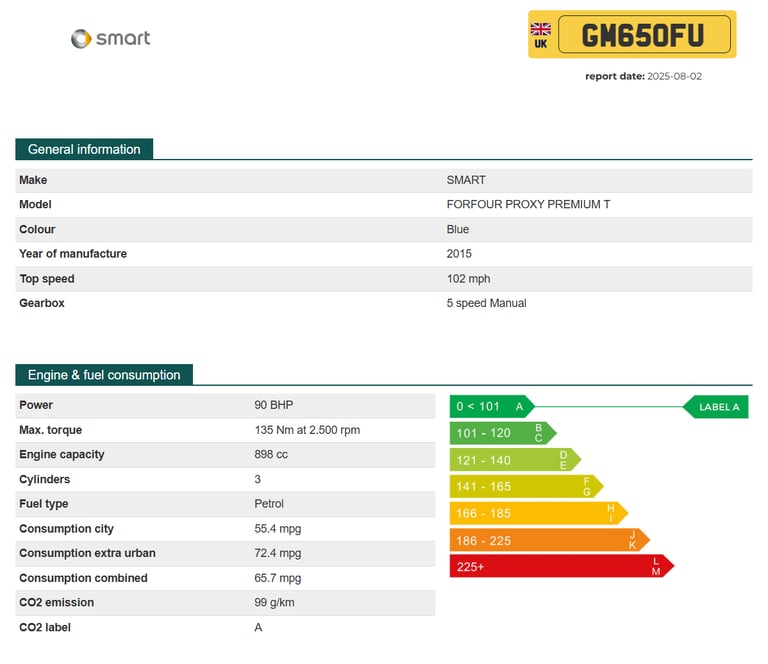Screen dimensions: 768x664
Task: Click the Model row label
Action: (35, 205)
